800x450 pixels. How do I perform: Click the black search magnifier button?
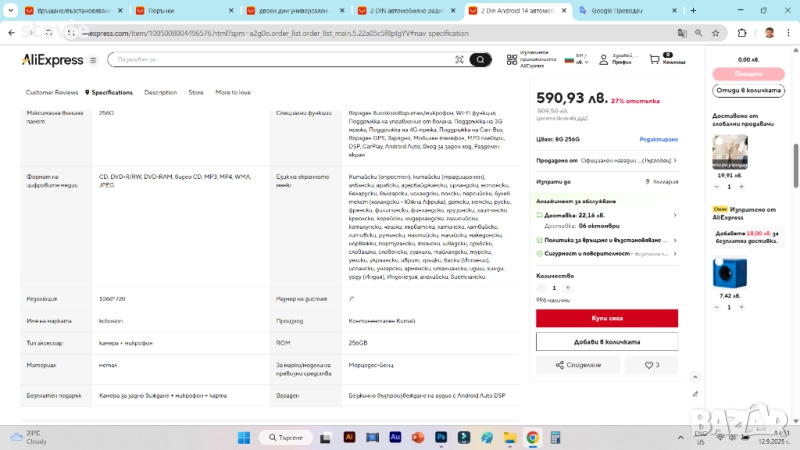[x=482, y=60]
